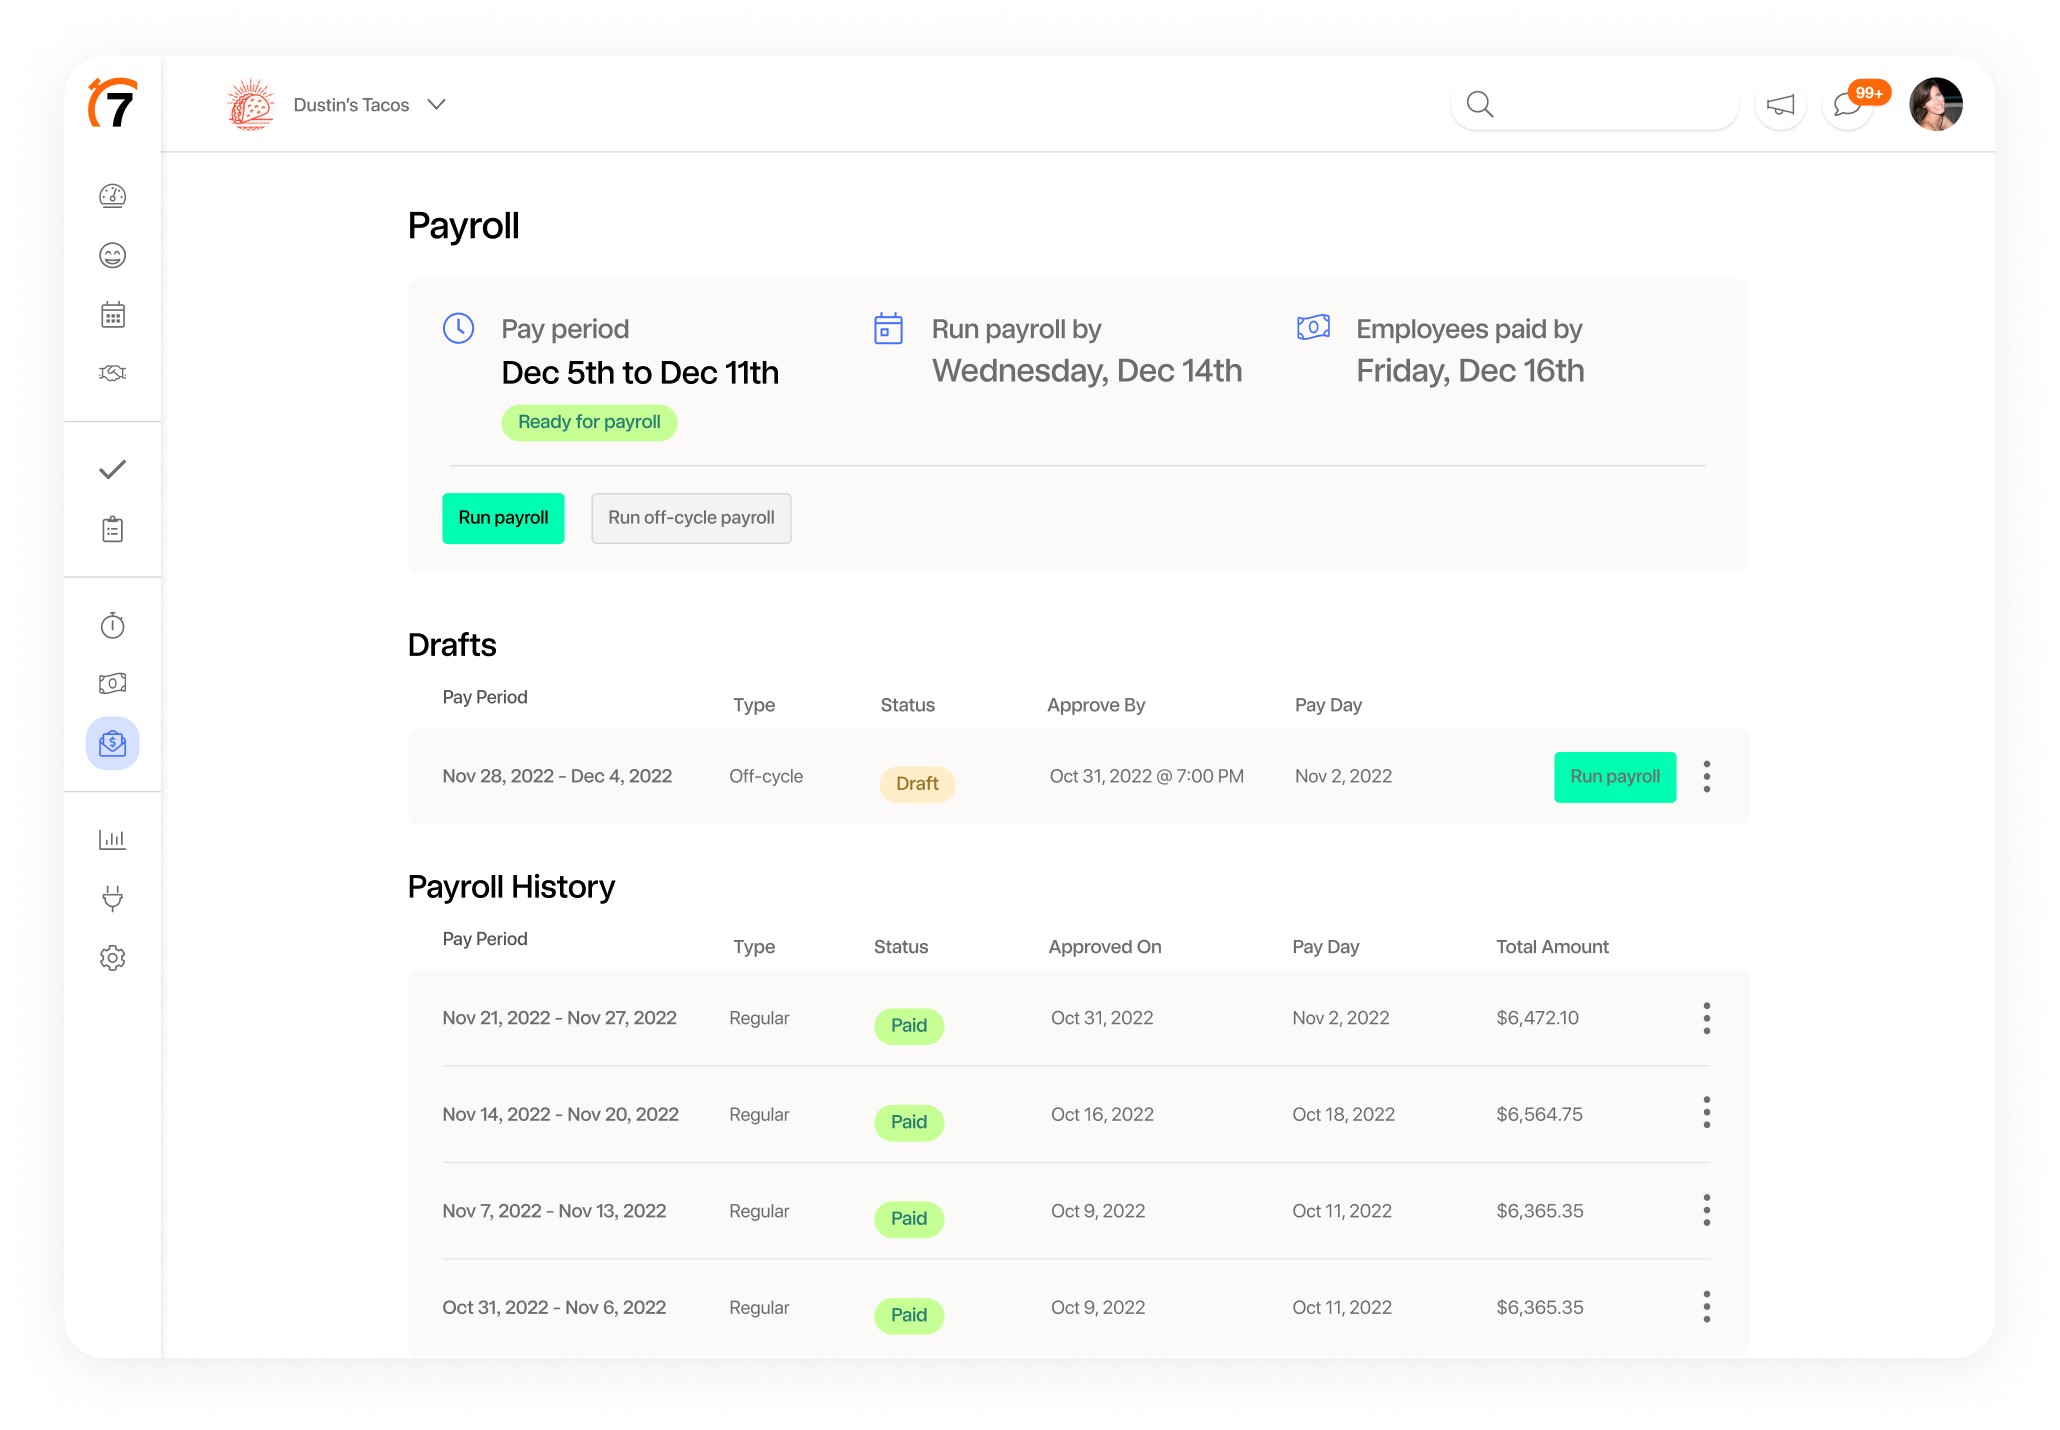Open the stopwatch time tracking icon
Screen dimensions: 2060x1430
112,626
